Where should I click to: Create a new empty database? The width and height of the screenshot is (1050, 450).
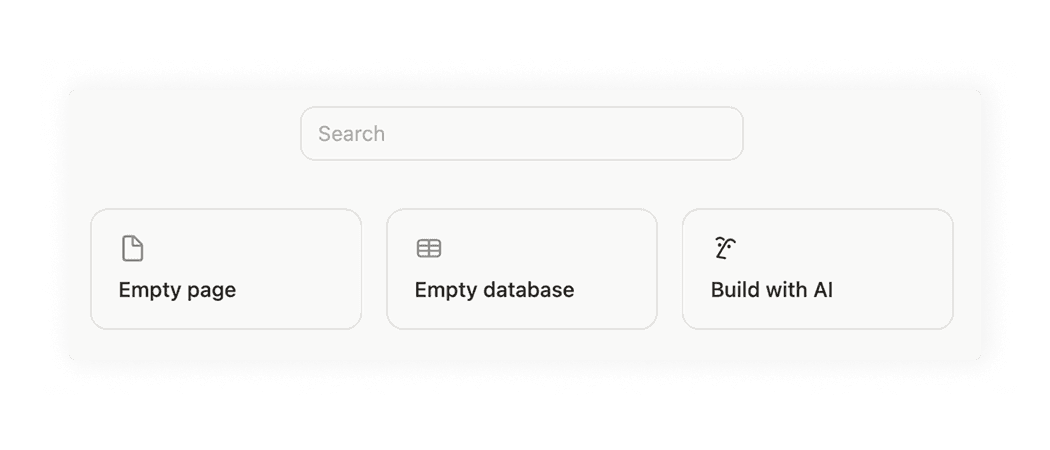point(521,269)
